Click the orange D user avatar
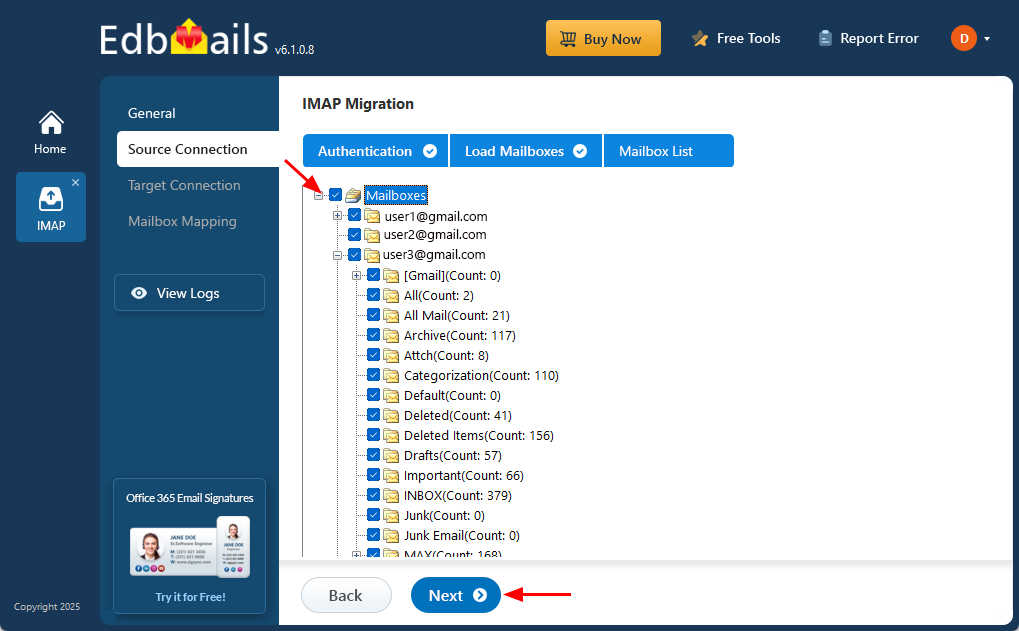The image size is (1019, 631). (964, 38)
